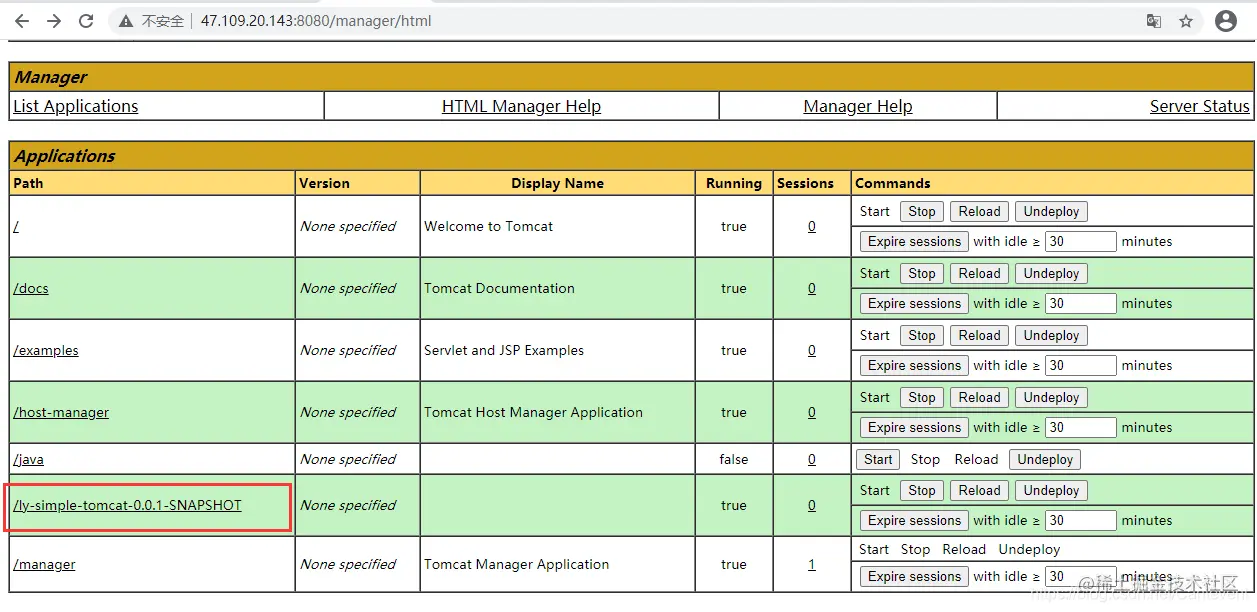Edit idle minutes field for /host-manager row
Image resolution: width=1257 pixels, height=612 pixels.
(x=1080, y=427)
